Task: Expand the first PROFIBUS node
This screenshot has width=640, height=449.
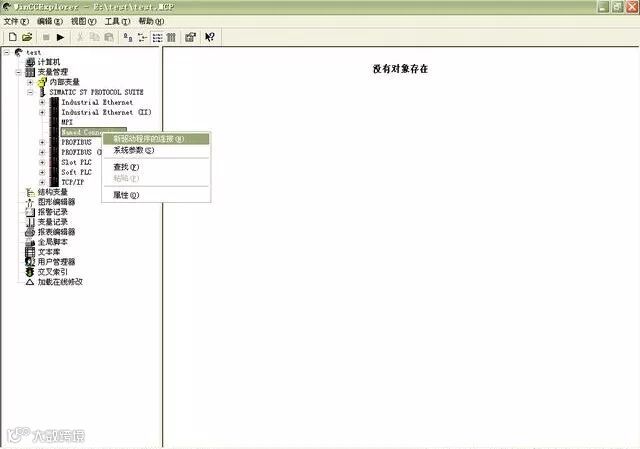Action: coord(42,142)
